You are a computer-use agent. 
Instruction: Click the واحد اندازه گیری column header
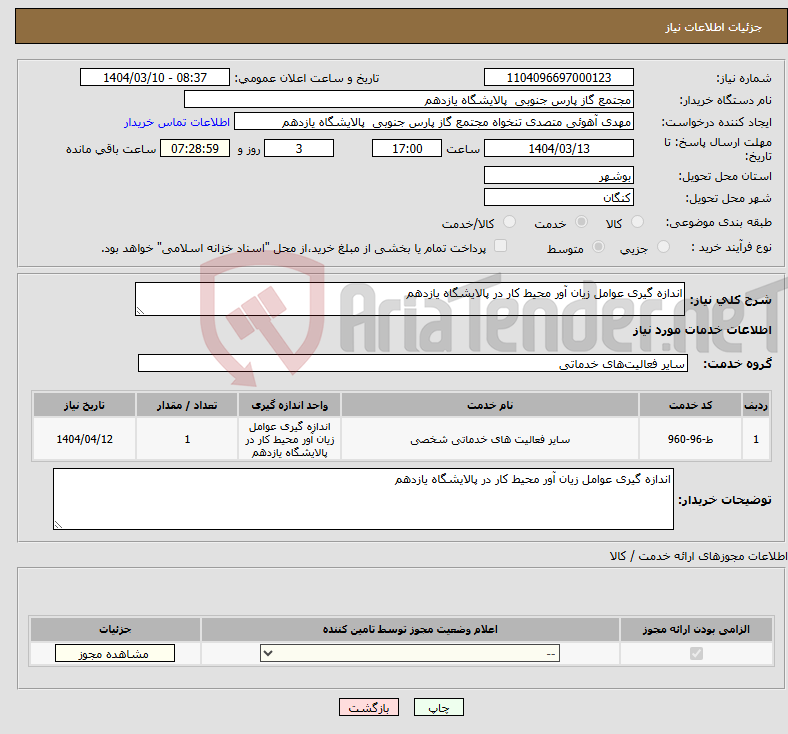coord(289,405)
